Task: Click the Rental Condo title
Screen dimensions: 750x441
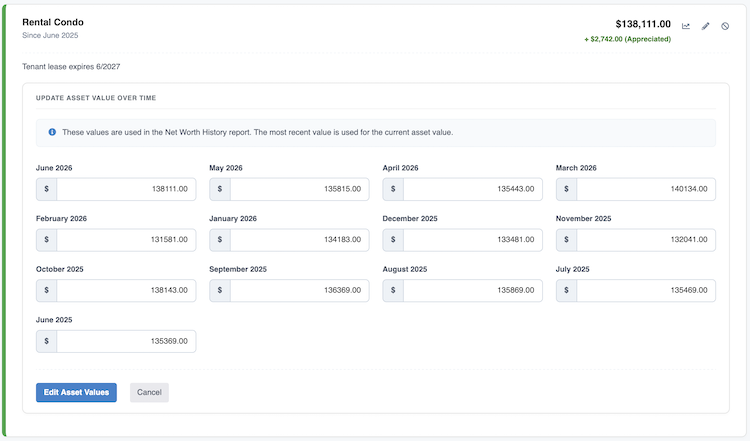Action: (53, 22)
